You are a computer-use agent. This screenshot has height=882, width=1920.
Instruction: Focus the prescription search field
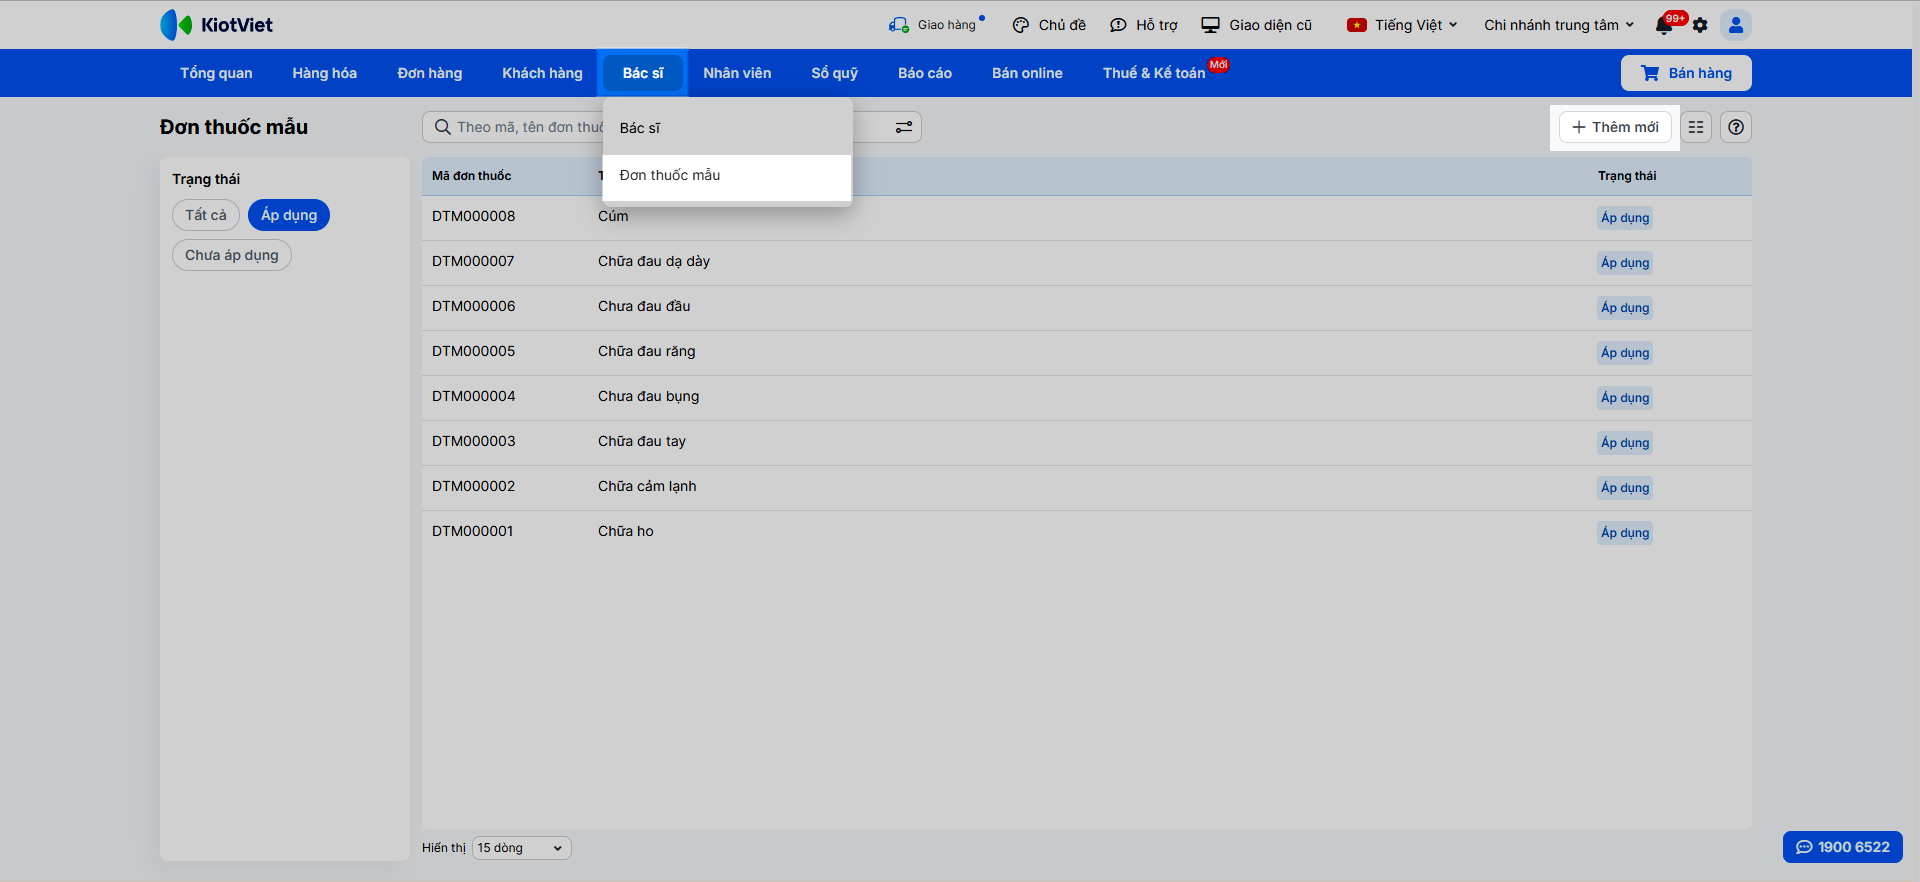671,127
